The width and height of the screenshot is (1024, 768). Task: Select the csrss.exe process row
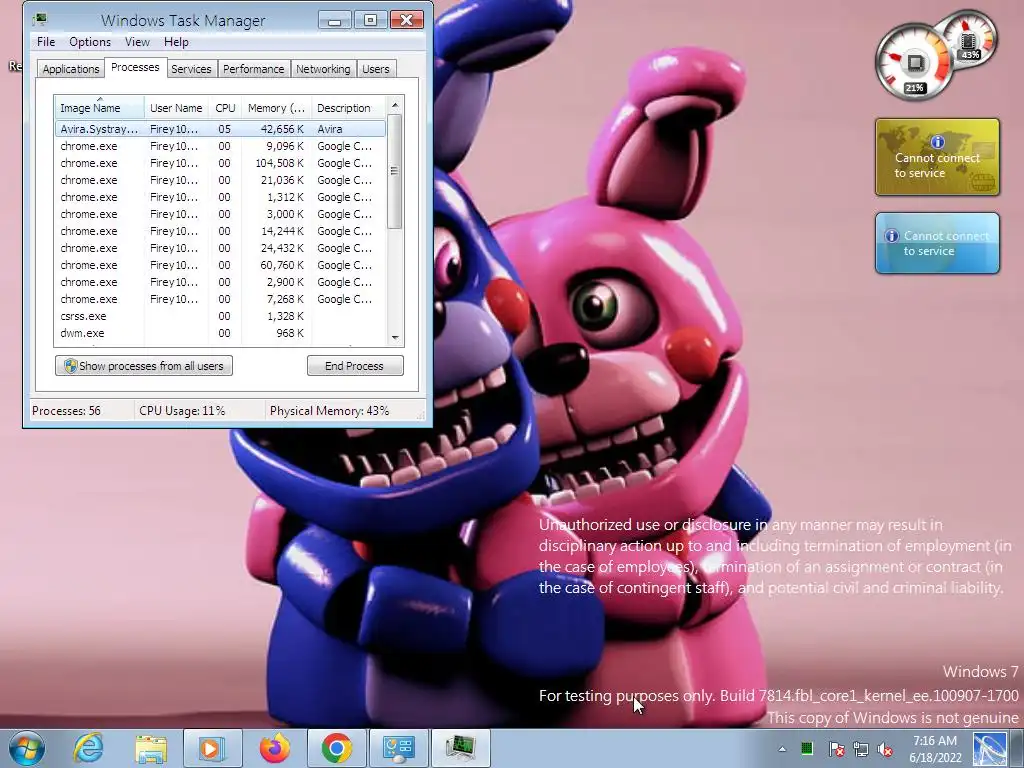pyautogui.click(x=221, y=316)
